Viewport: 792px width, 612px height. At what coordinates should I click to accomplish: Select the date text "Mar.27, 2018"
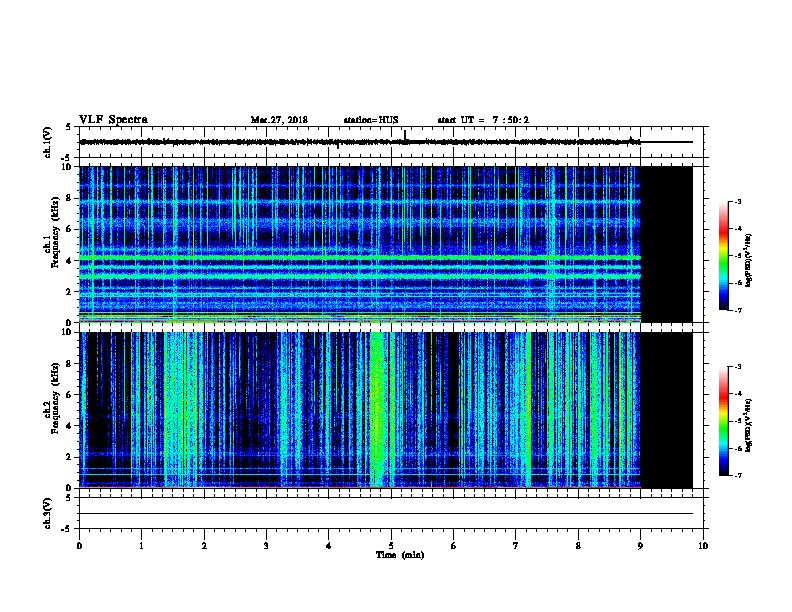coord(279,120)
